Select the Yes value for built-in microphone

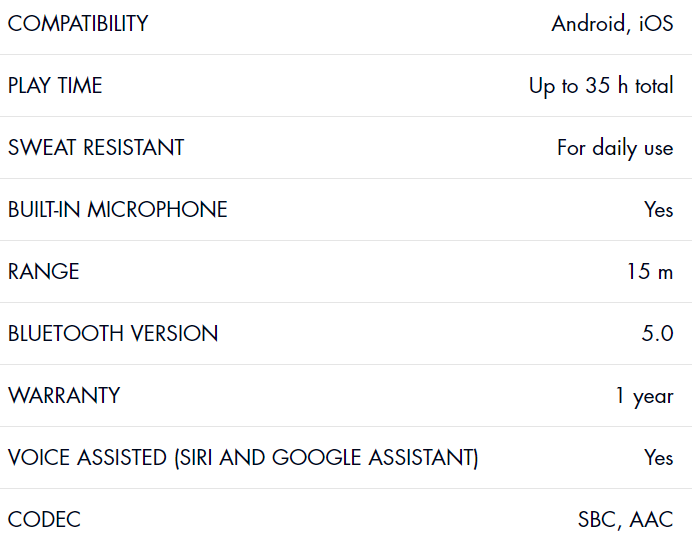pyautogui.click(x=658, y=209)
